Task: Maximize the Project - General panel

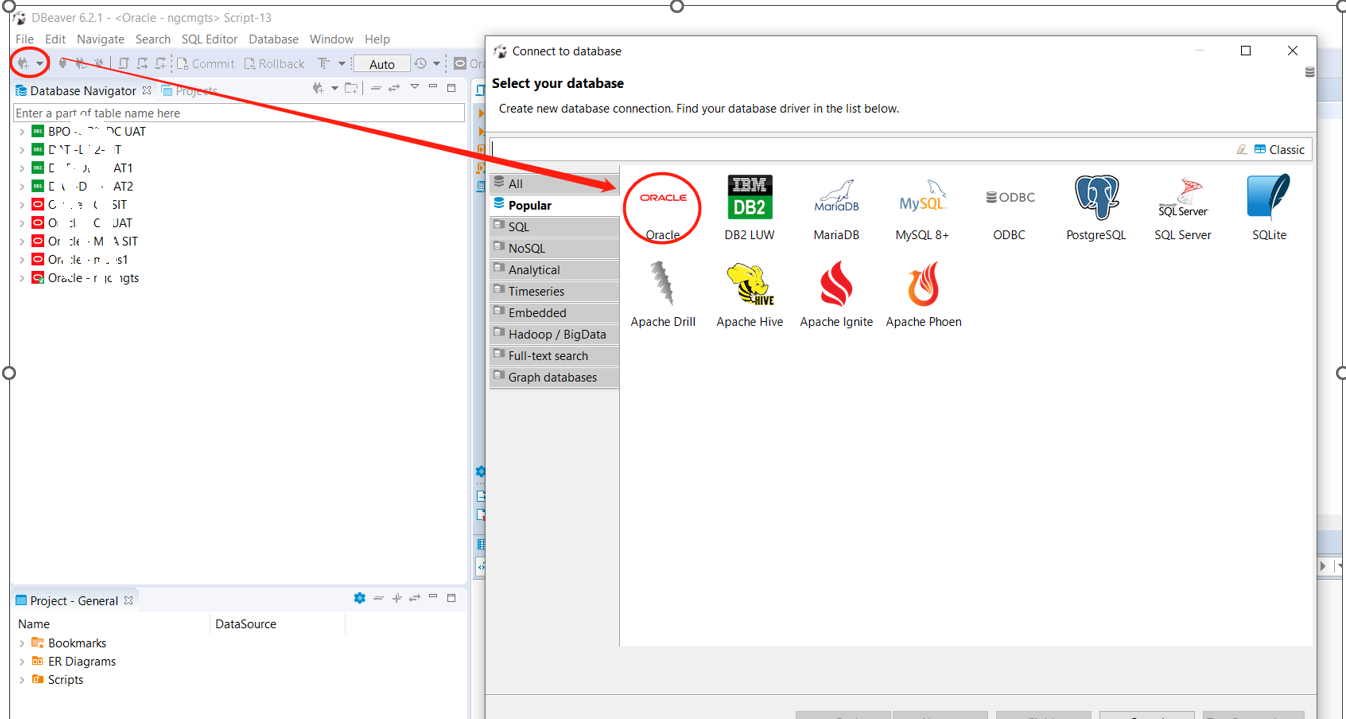Action: click(451, 598)
